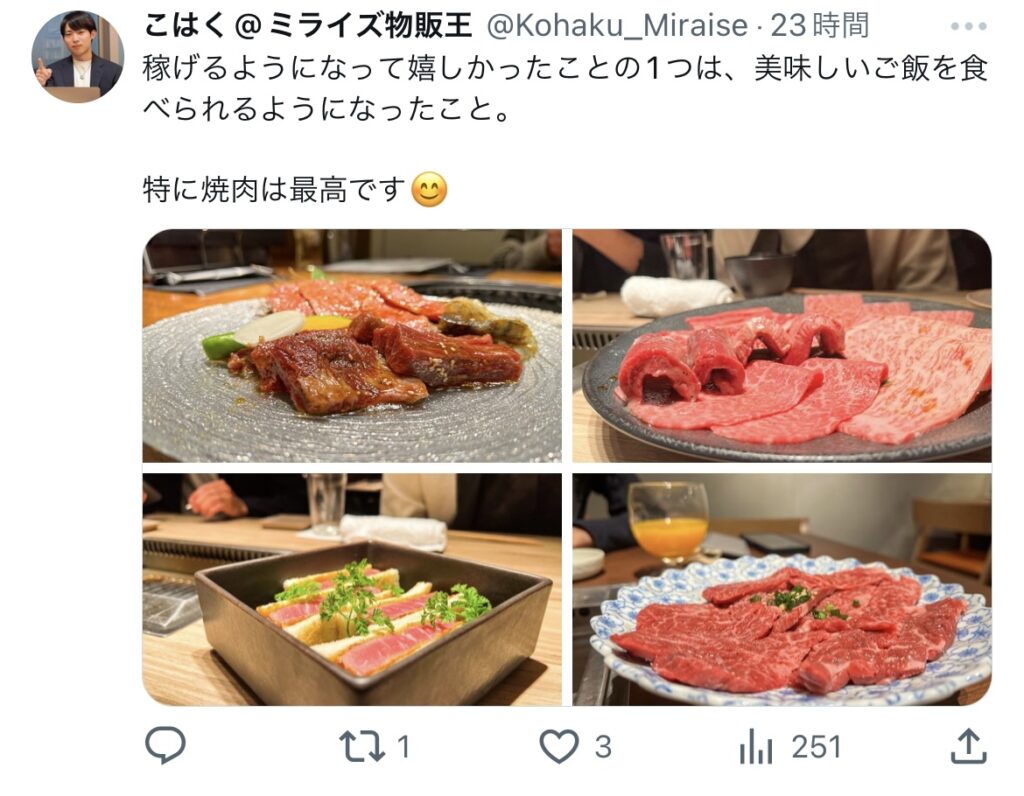Screen dimensions: 1024x796
Task: Like the tweet with heart icon
Action: [559, 746]
